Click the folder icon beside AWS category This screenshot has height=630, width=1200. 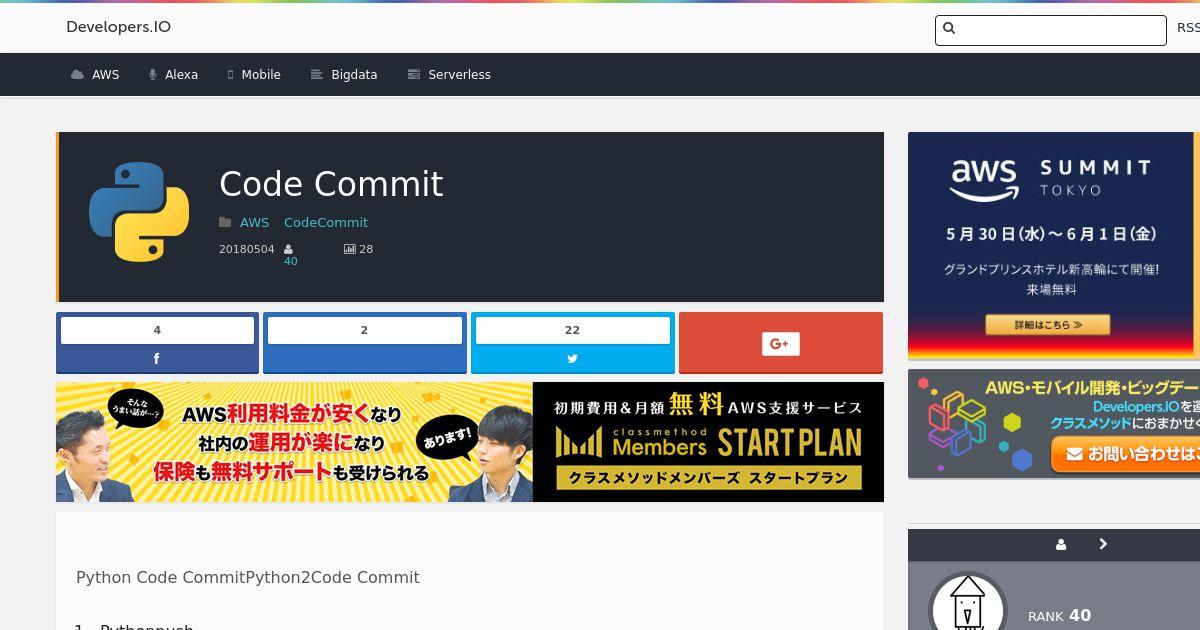[x=225, y=222]
